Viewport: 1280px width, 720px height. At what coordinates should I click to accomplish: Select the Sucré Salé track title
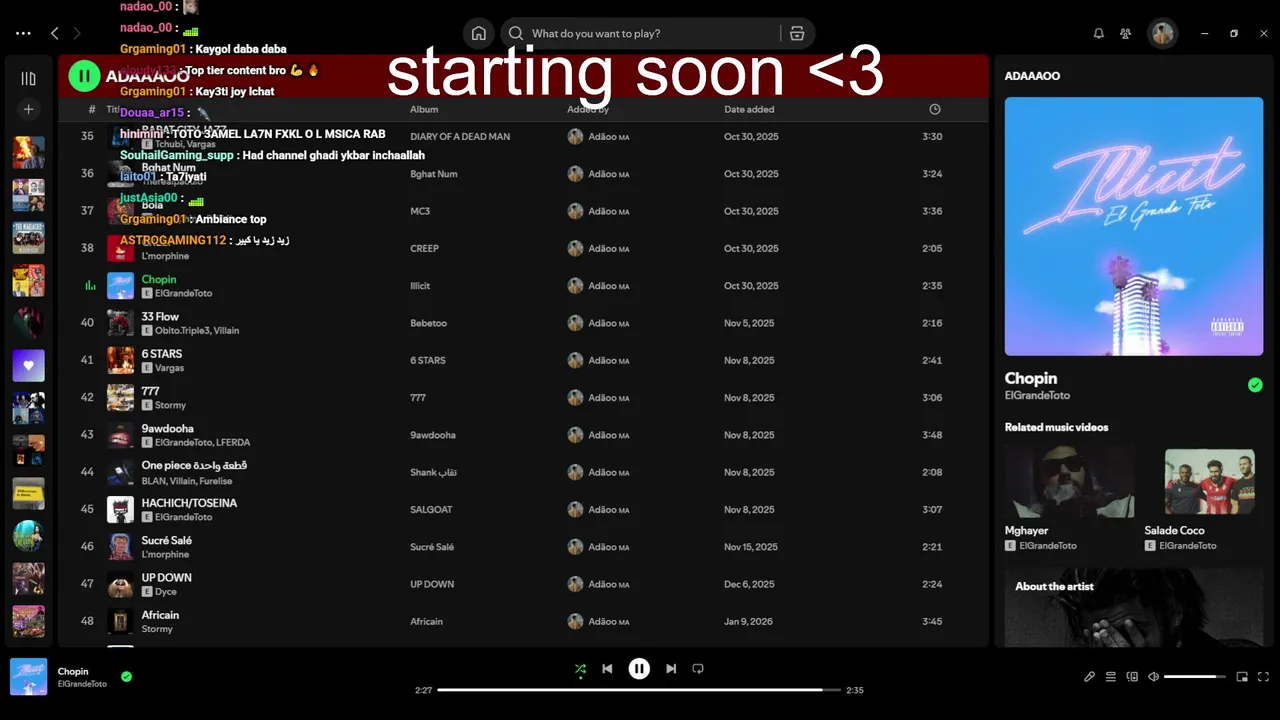tap(167, 540)
